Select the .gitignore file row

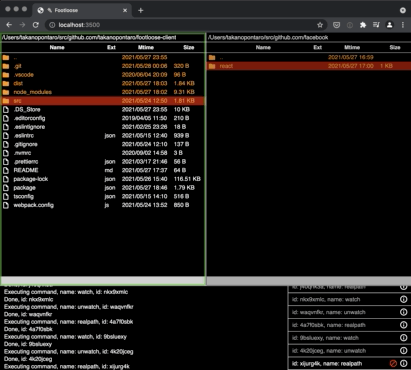[x=103, y=144]
